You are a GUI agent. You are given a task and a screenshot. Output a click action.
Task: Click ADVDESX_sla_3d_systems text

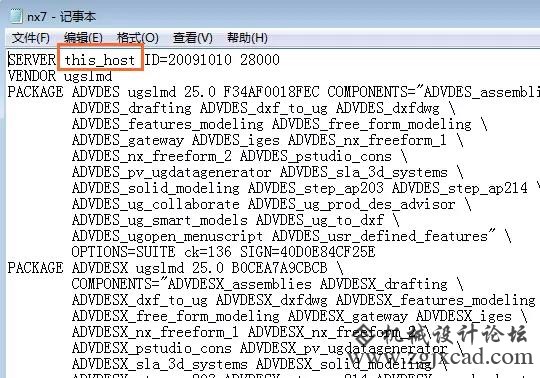[160, 364]
